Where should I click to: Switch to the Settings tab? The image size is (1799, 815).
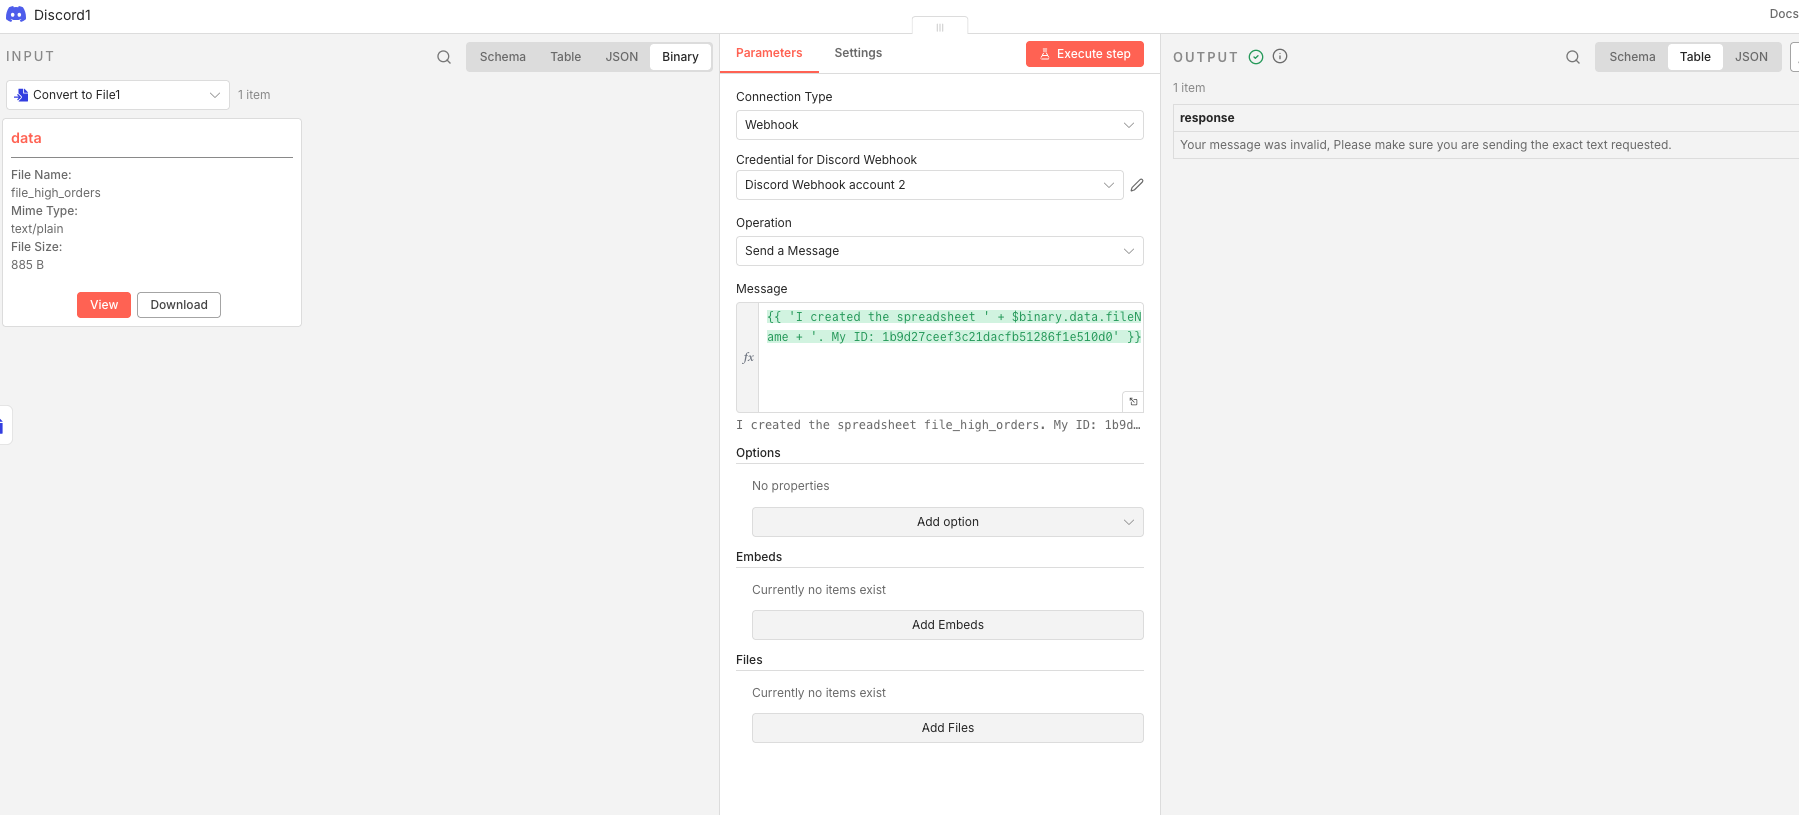point(858,53)
